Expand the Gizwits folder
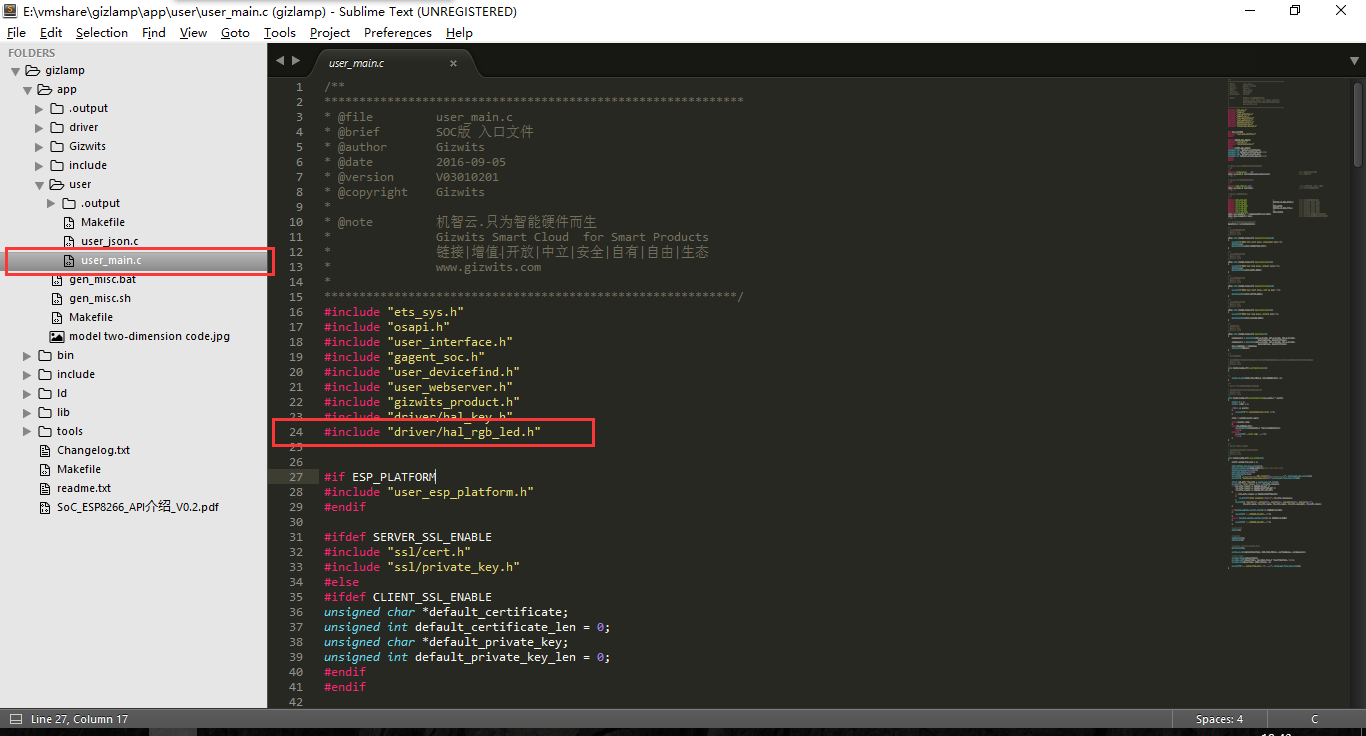 40,147
